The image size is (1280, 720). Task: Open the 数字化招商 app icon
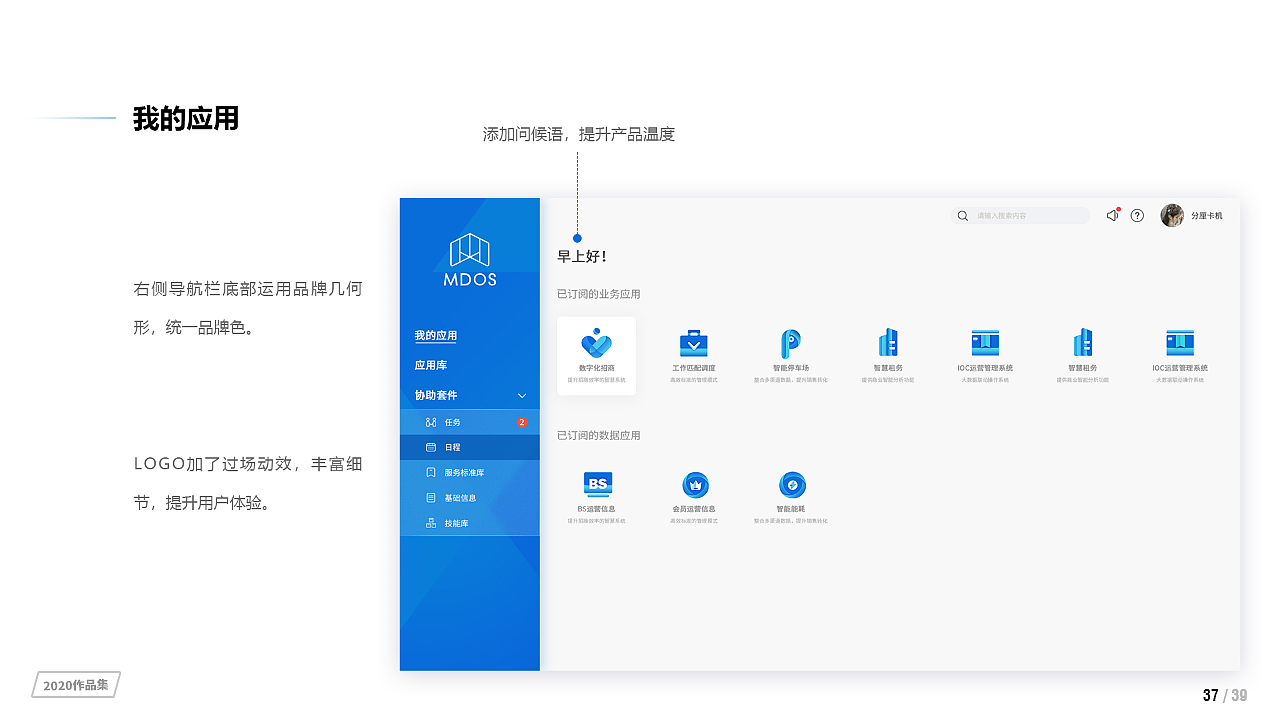(x=596, y=343)
